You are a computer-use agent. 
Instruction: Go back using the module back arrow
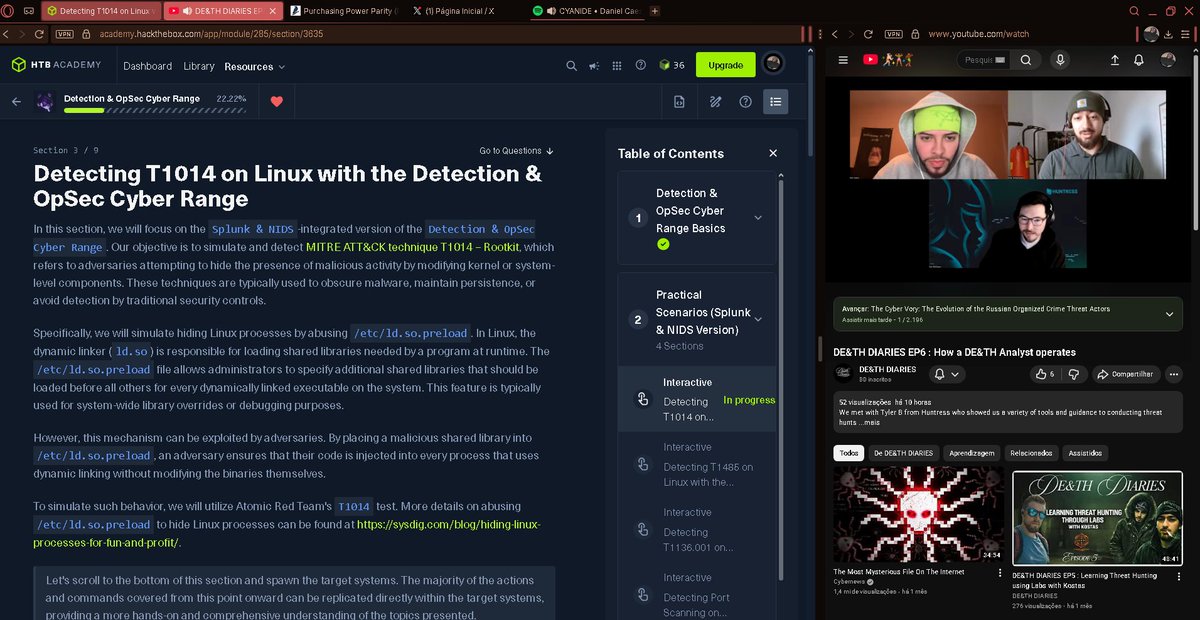[x=16, y=101]
